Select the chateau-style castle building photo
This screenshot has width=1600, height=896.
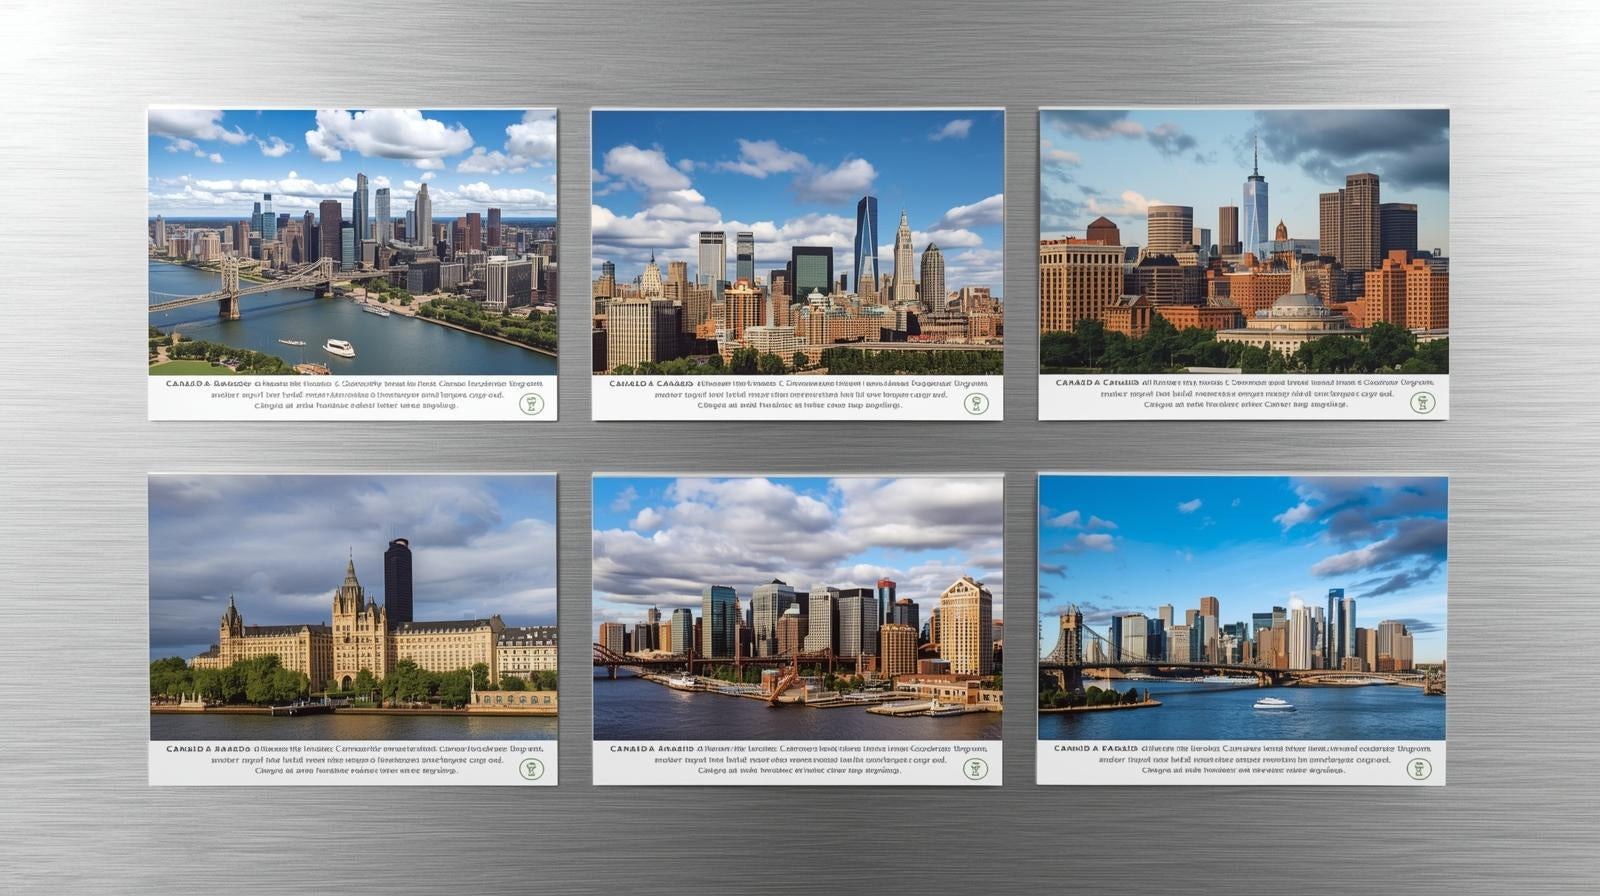click(x=352, y=607)
